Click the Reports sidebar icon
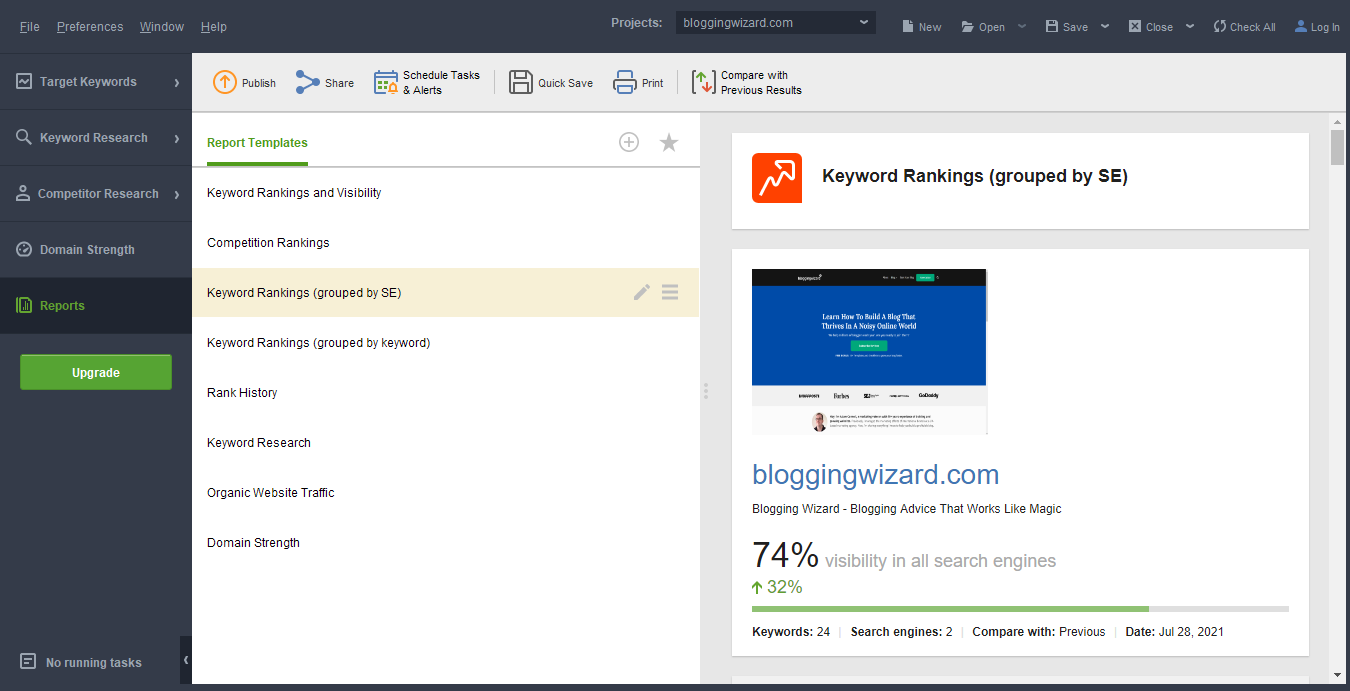This screenshot has height=691, width=1350. coord(24,306)
